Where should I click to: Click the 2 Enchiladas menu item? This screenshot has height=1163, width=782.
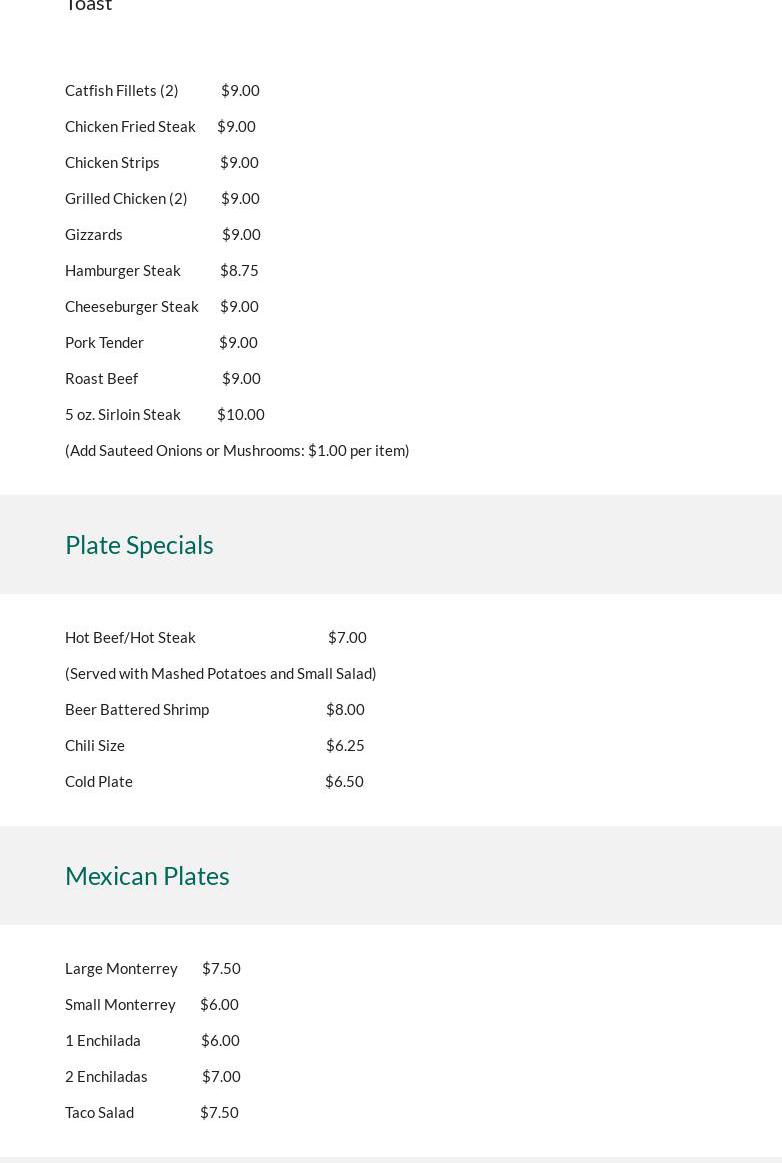106,1077
